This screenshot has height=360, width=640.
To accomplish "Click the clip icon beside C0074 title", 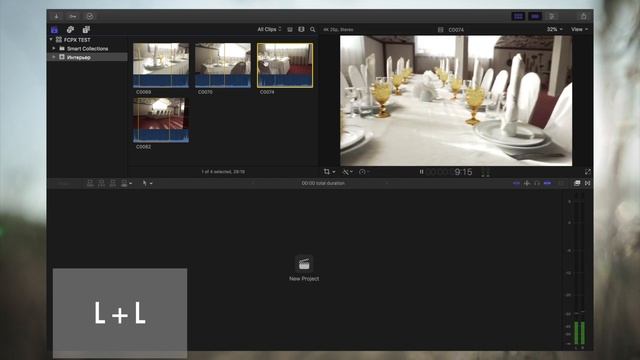I will pyautogui.click(x=440, y=30).
